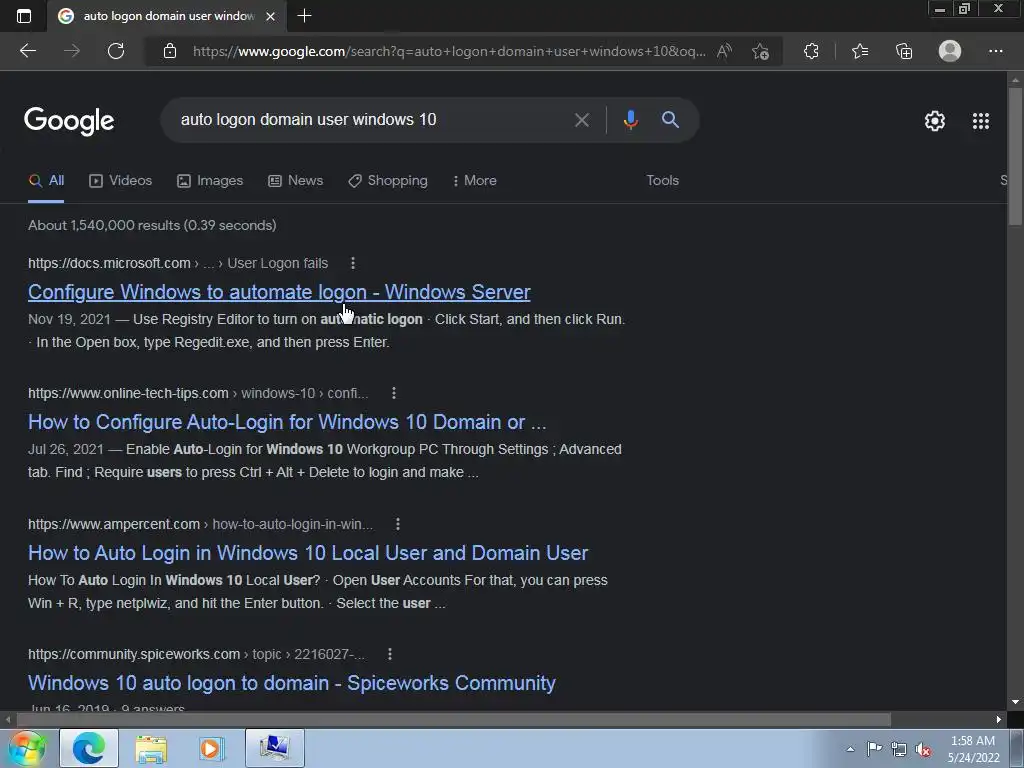Click the horizontal scrollbar thumb
1024x768 pixels.
click(453, 719)
